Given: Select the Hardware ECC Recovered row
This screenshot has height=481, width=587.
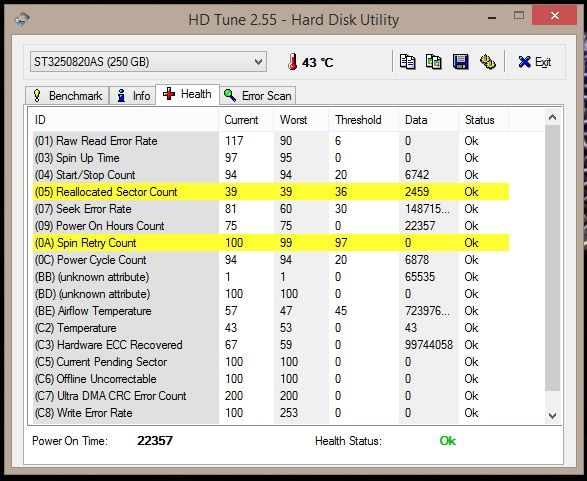Looking at the screenshot, I should click(x=271, y=345).
